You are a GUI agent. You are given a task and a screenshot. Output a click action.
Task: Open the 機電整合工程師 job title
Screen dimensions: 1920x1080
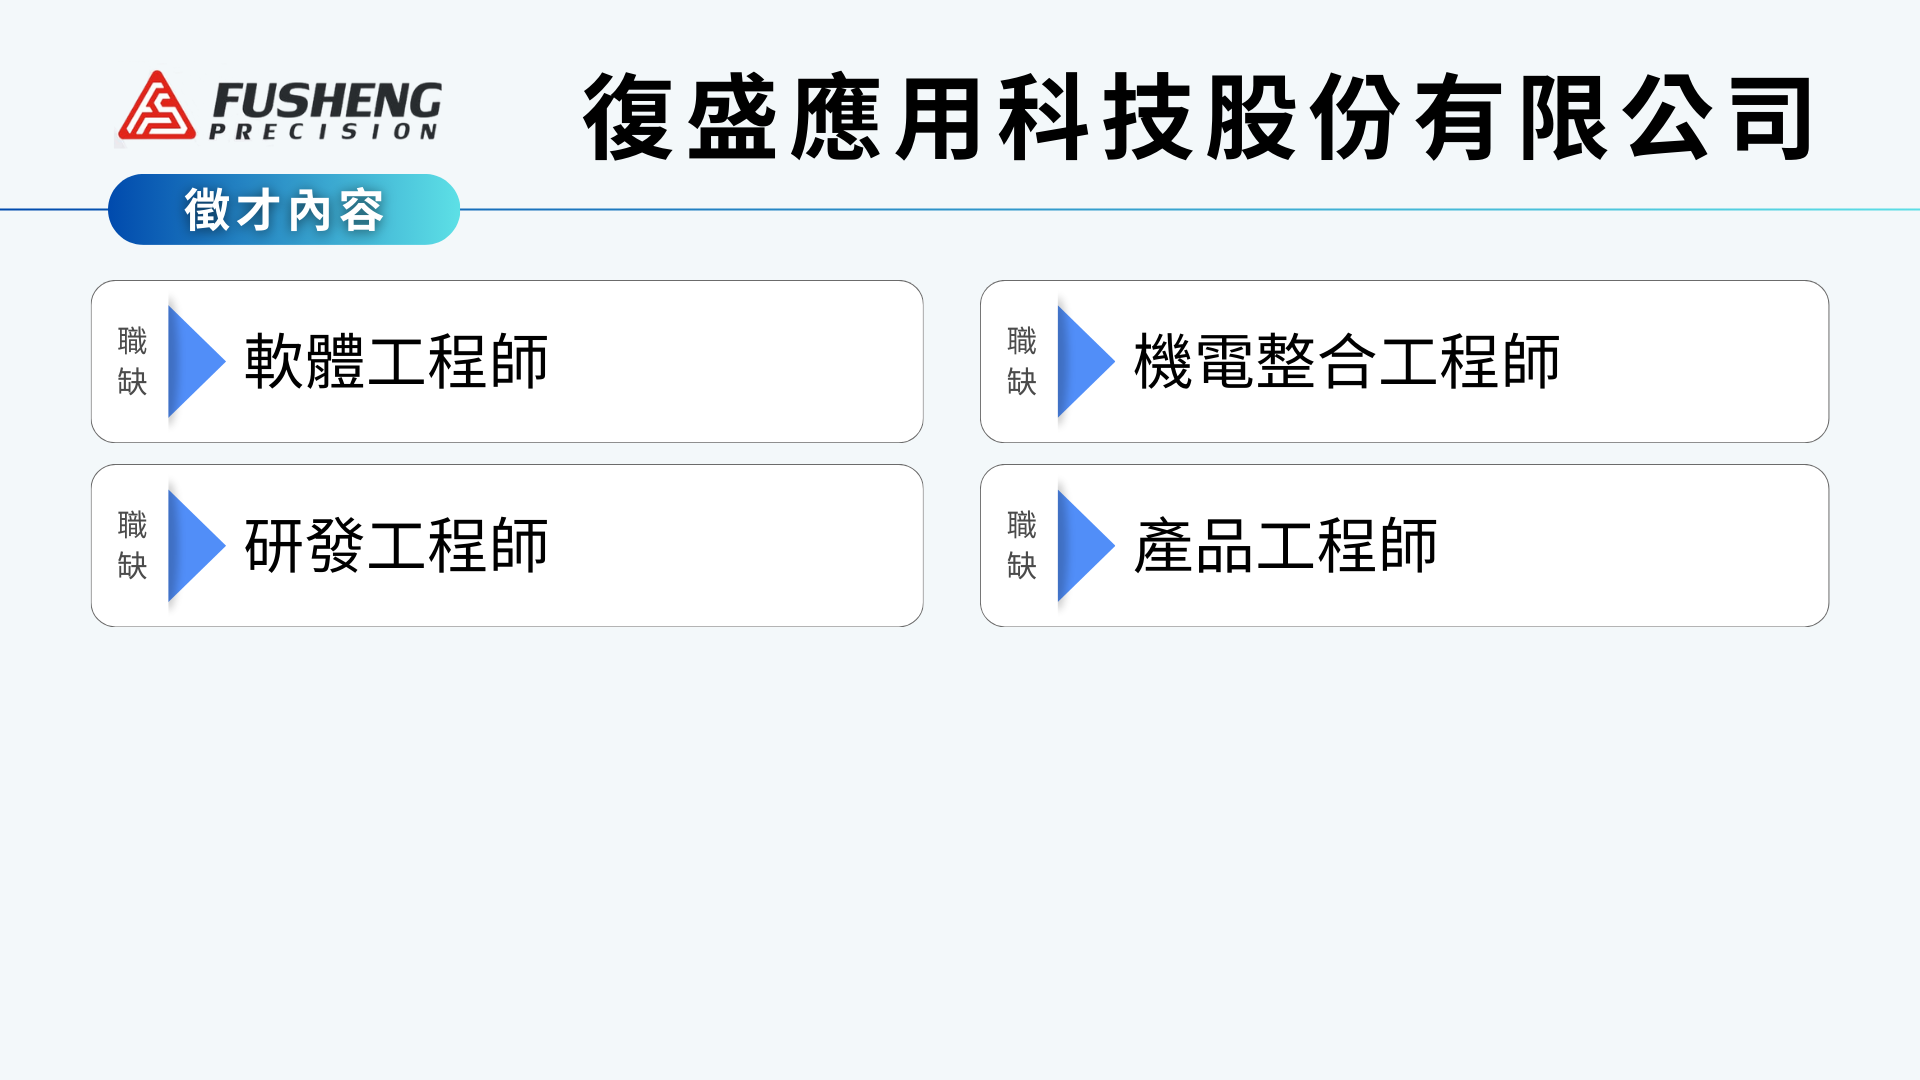click(x=1346, y=361)
